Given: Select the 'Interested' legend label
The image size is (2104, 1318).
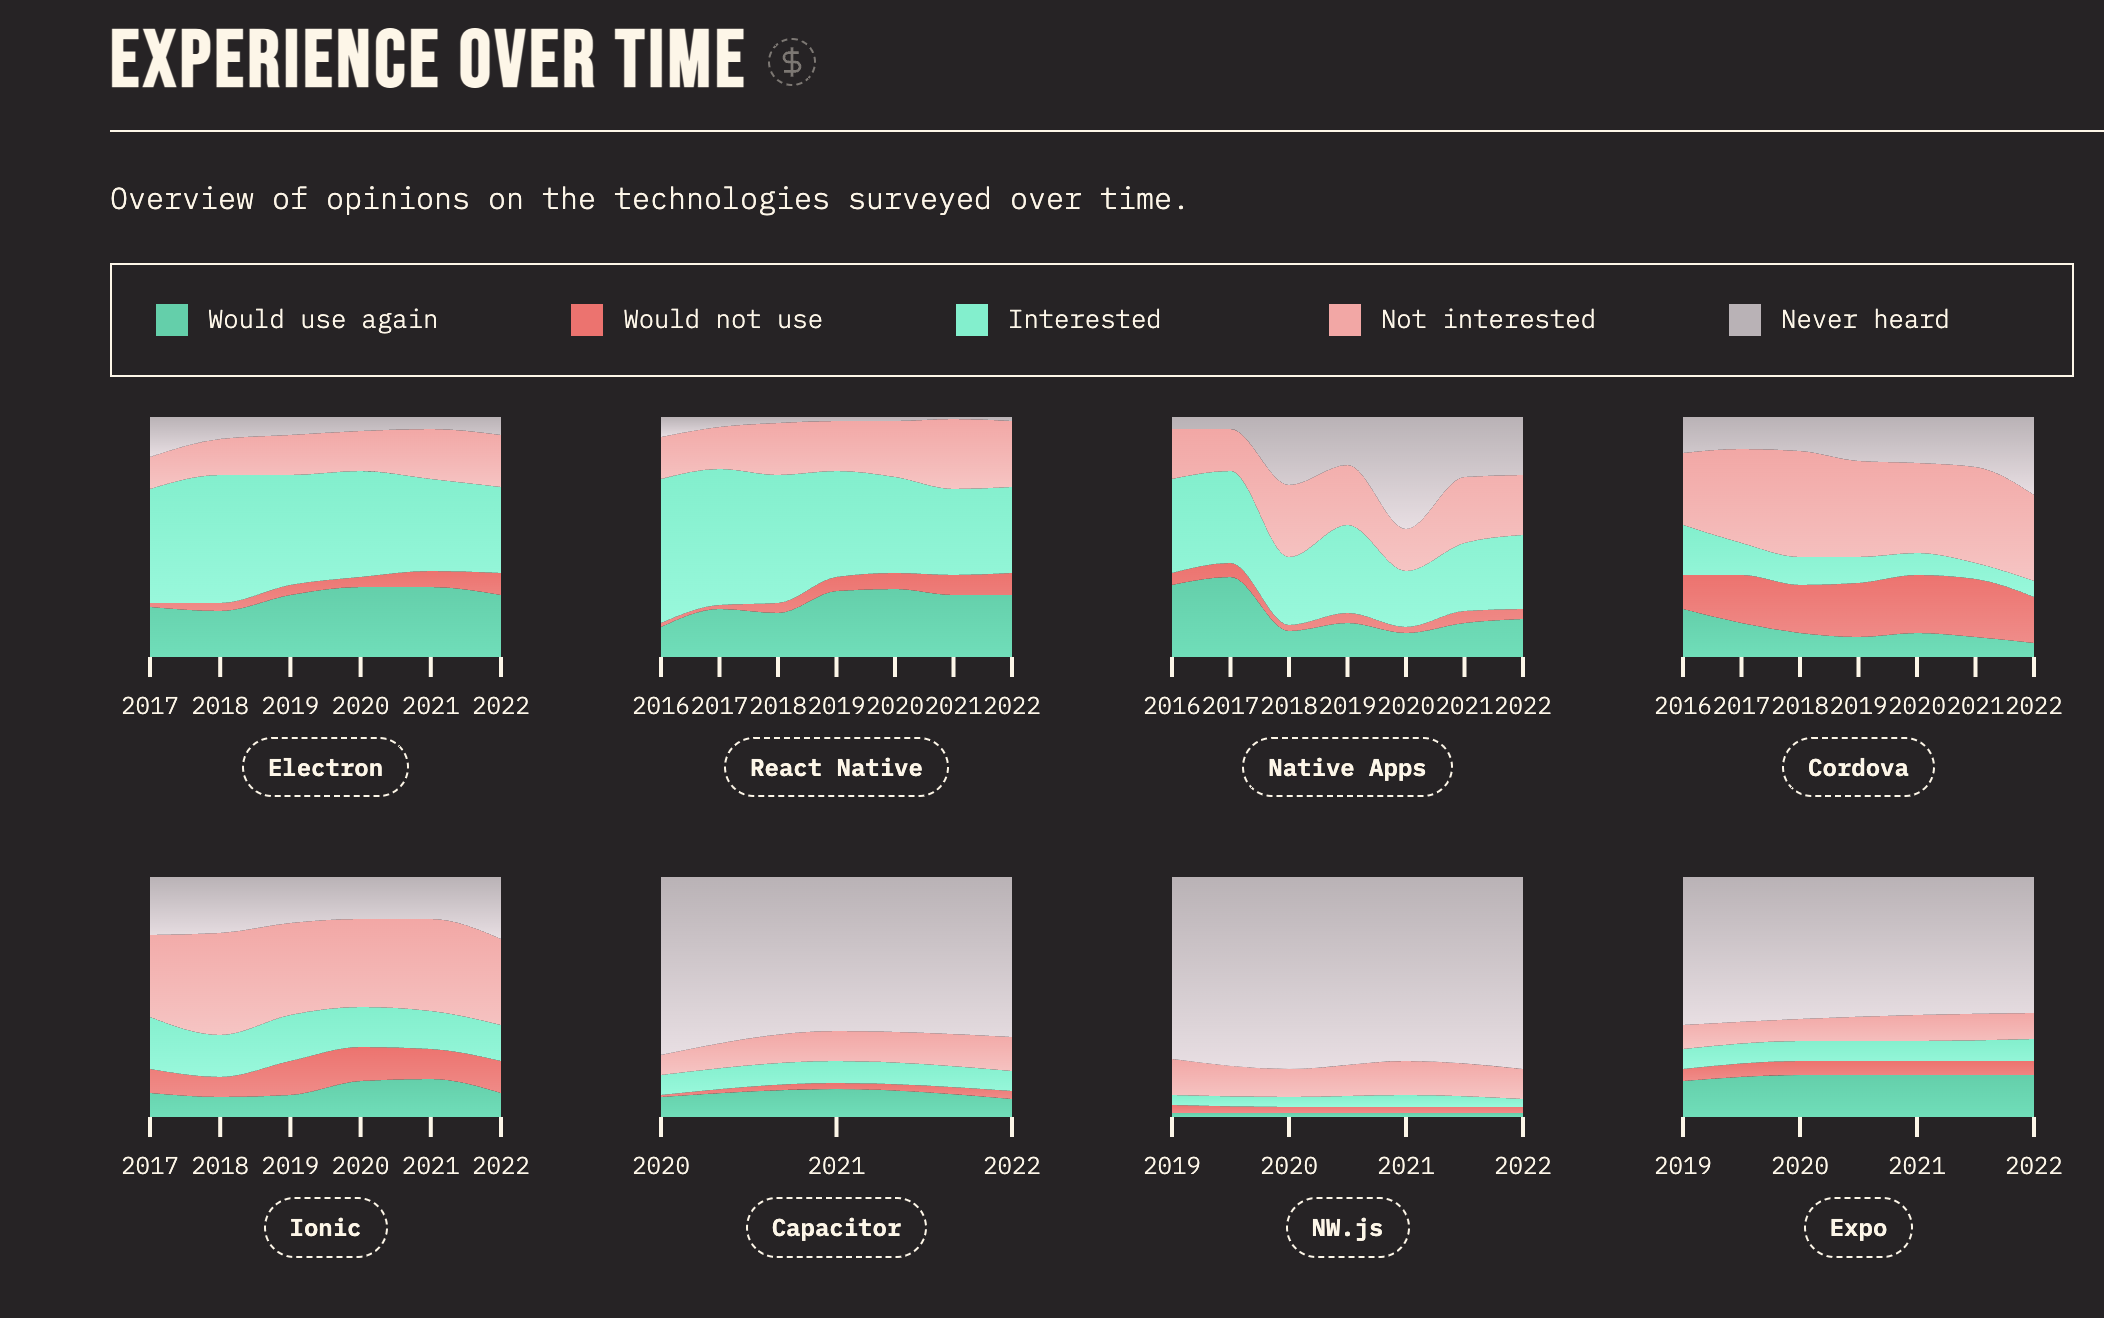Looking at the screenshot, I should point(1084,320).
